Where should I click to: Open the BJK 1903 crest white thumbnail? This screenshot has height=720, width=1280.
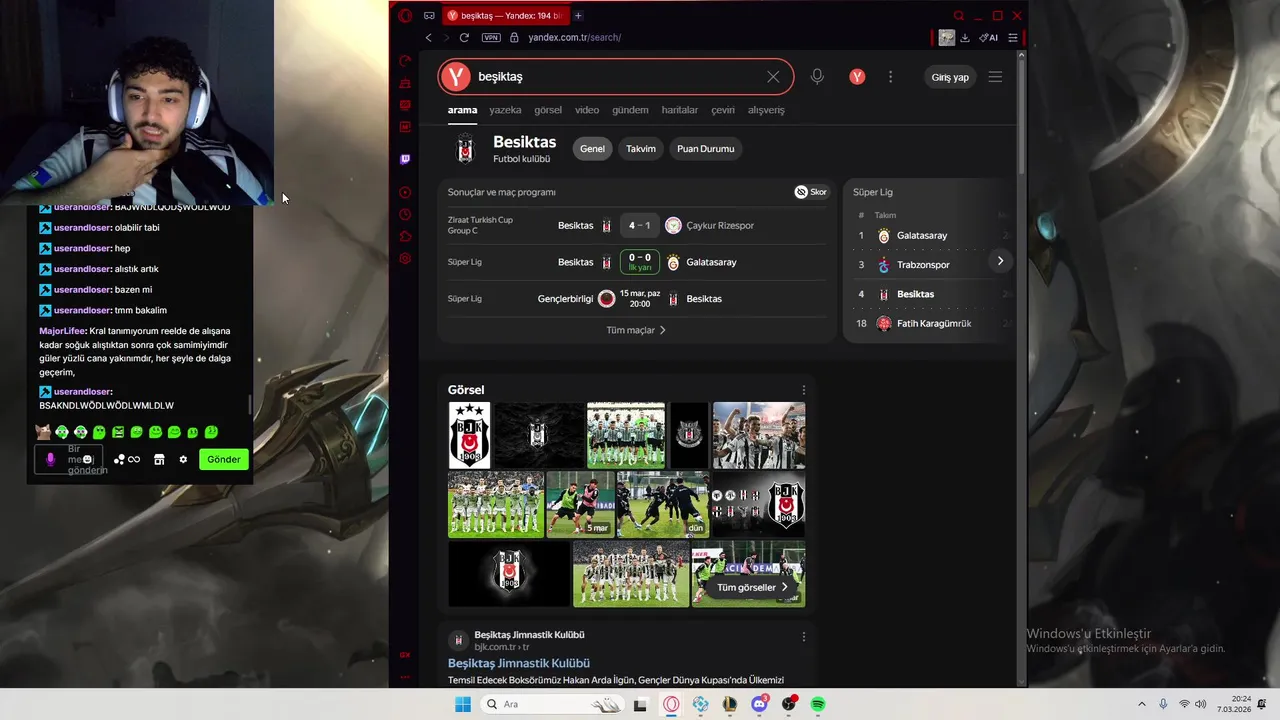coord(469,435)
